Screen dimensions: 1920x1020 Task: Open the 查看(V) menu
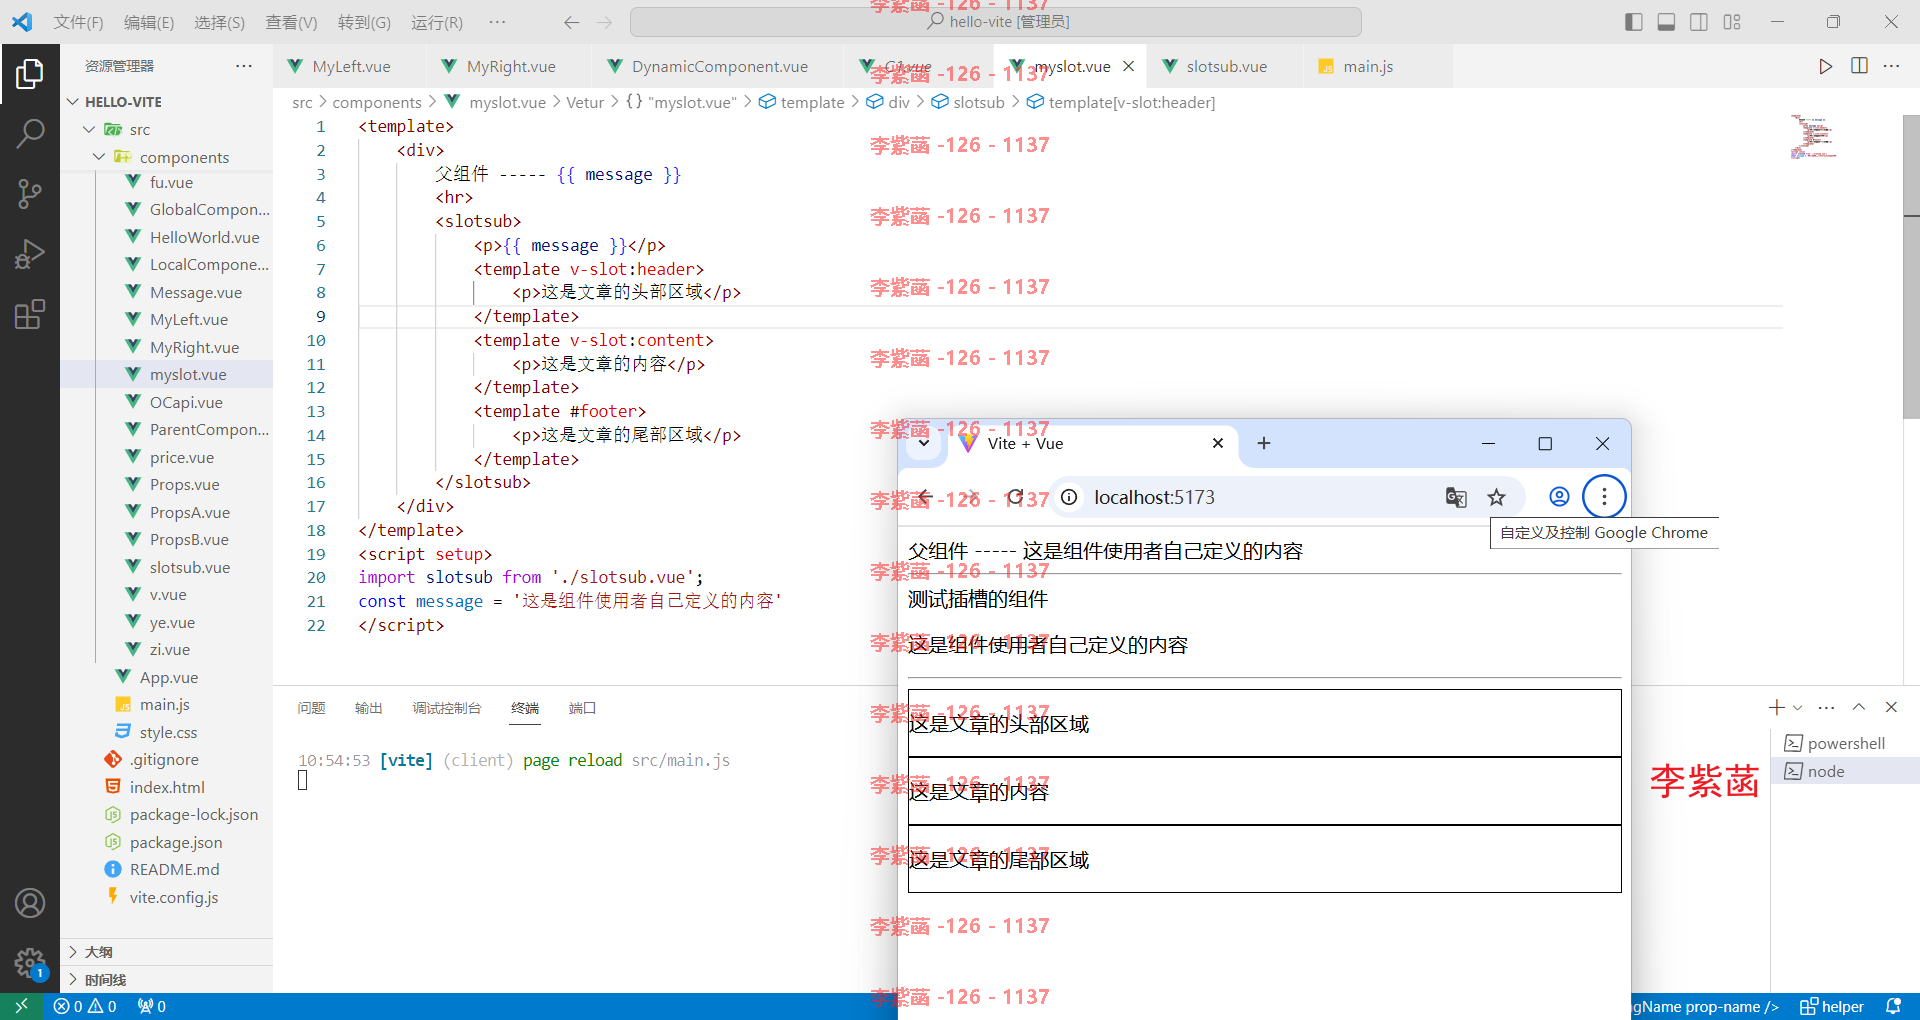point(291,22)
